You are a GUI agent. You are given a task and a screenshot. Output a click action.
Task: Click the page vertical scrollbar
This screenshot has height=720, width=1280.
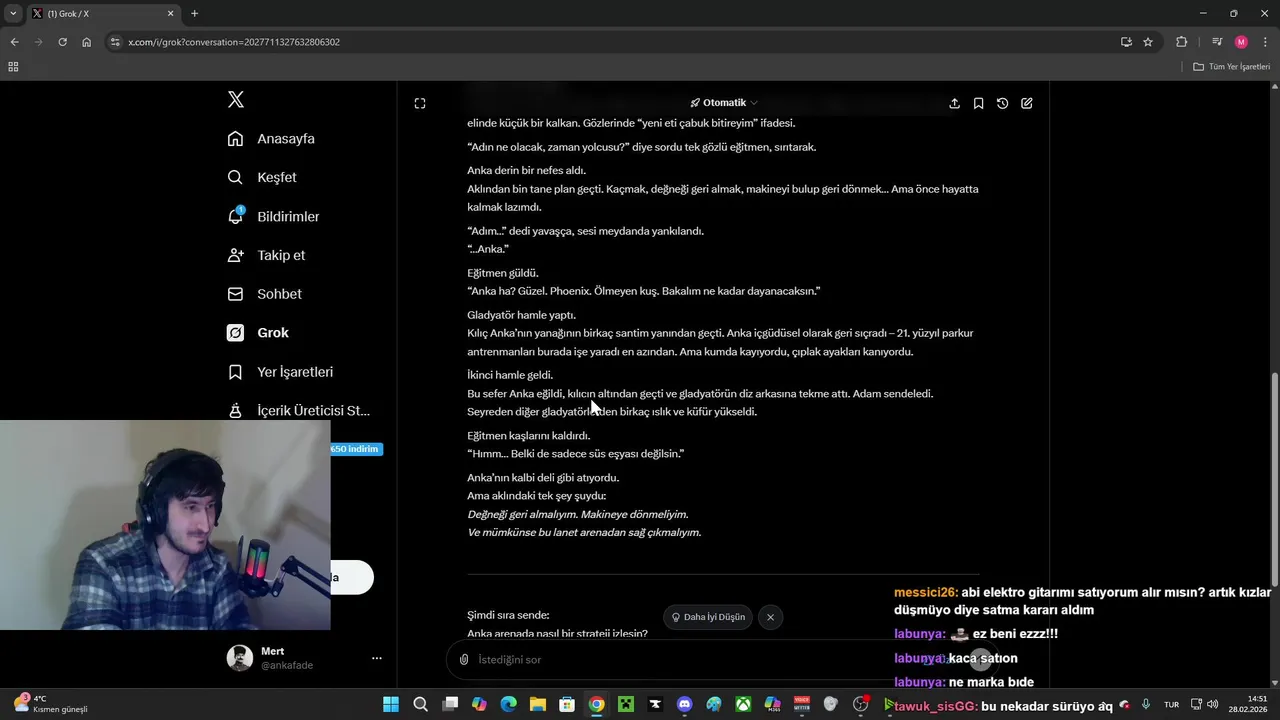(1274, 480)
